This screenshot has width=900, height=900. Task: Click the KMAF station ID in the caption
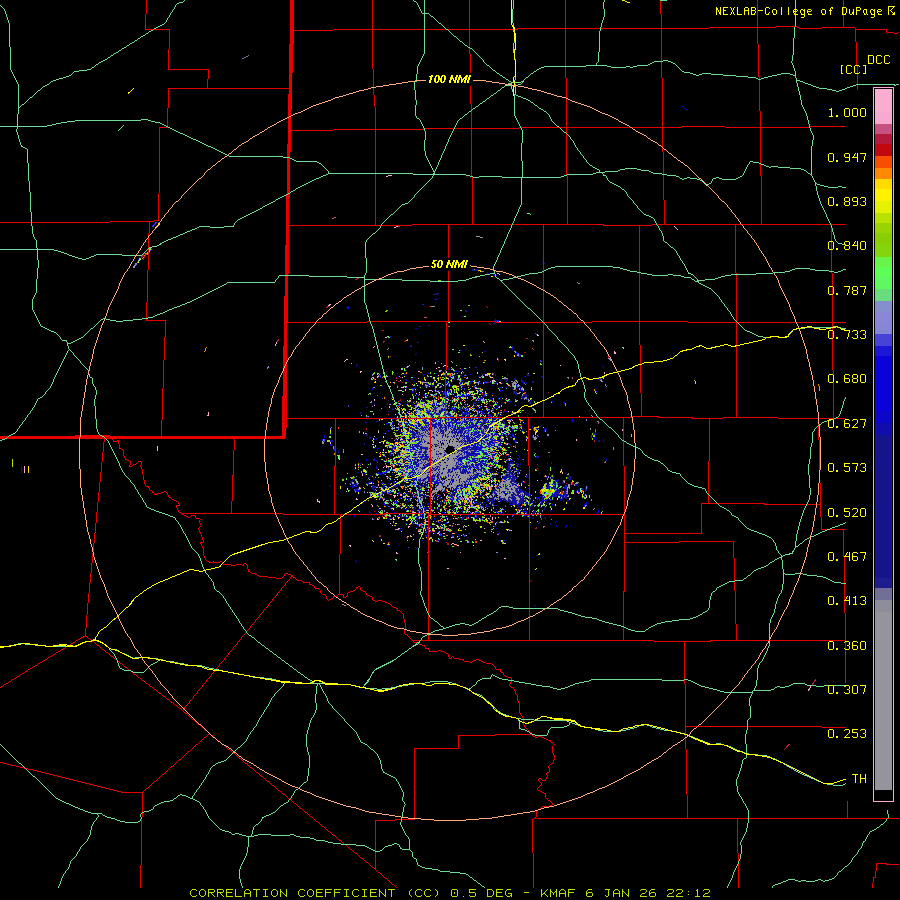(558, 893)
